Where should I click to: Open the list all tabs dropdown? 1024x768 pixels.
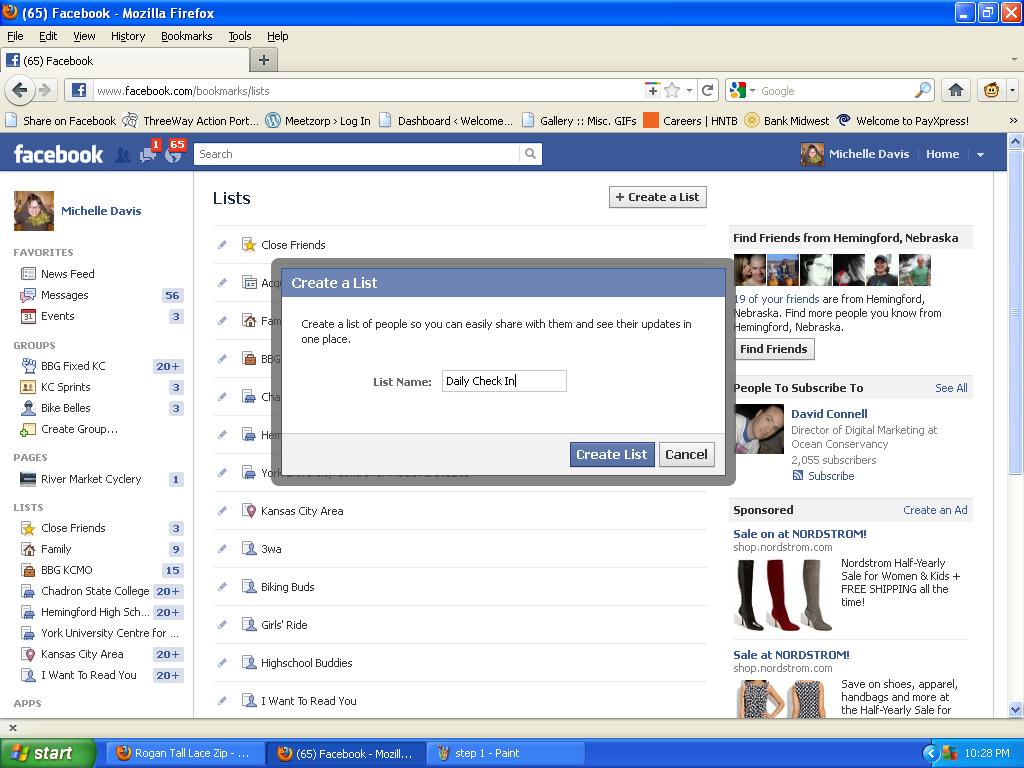(1014, 59)
